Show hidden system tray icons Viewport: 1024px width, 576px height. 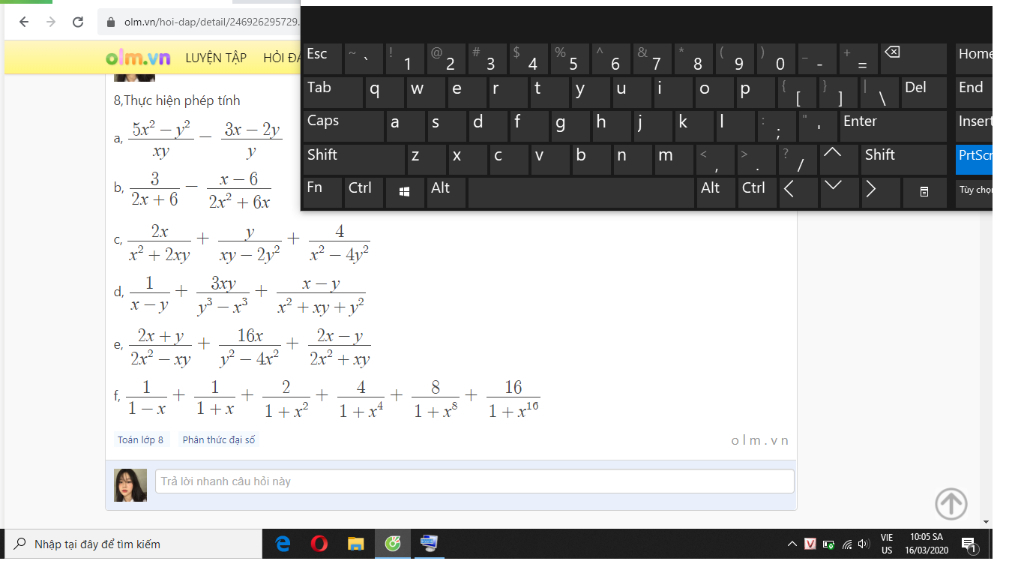(x=792, y=544)
